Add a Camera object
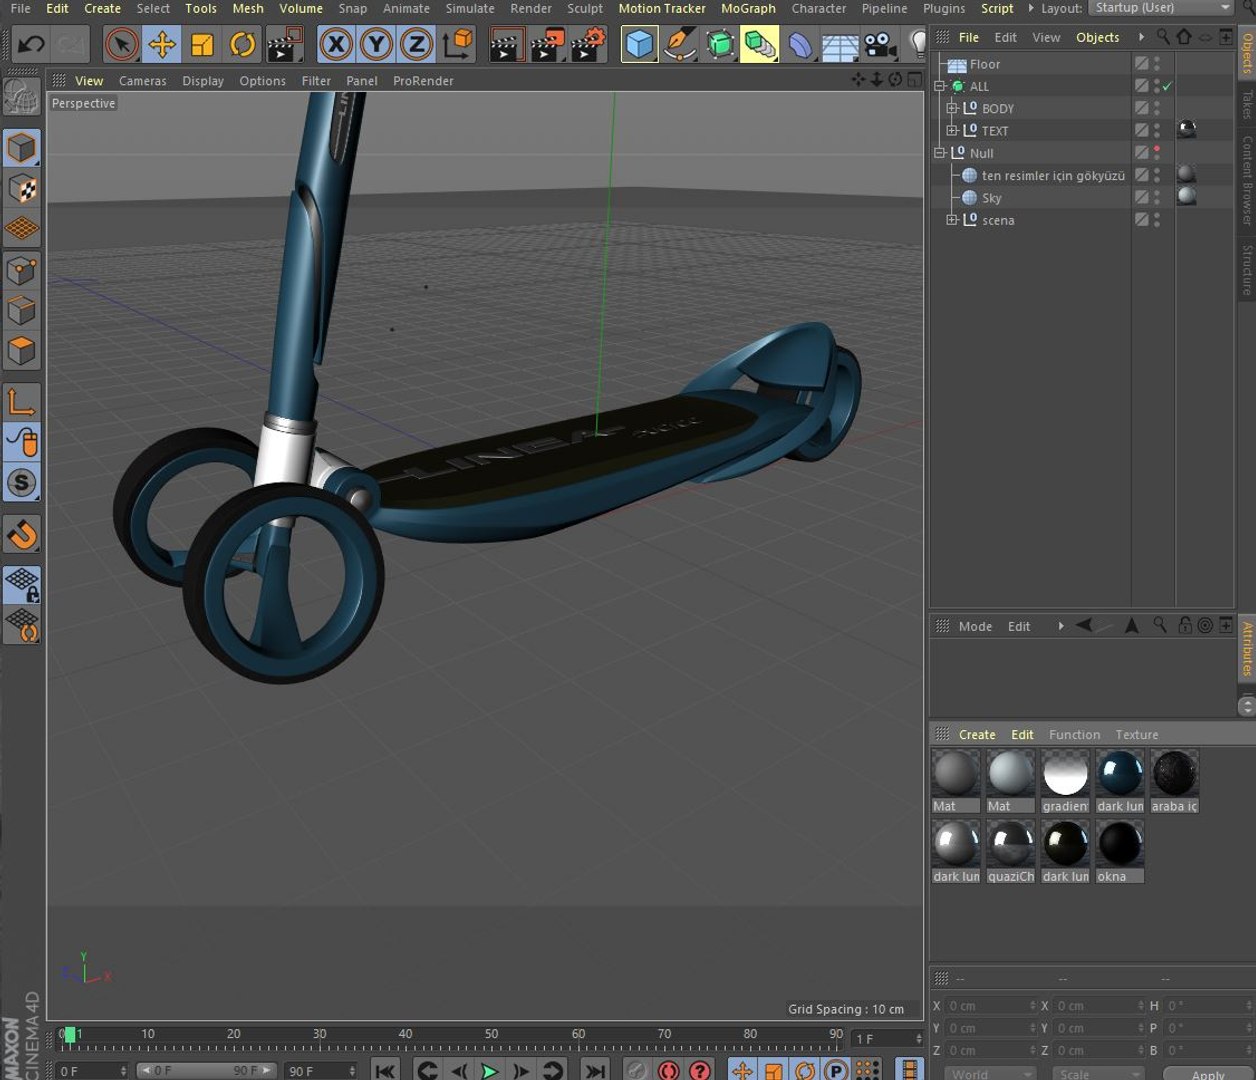 coord(881,44)
